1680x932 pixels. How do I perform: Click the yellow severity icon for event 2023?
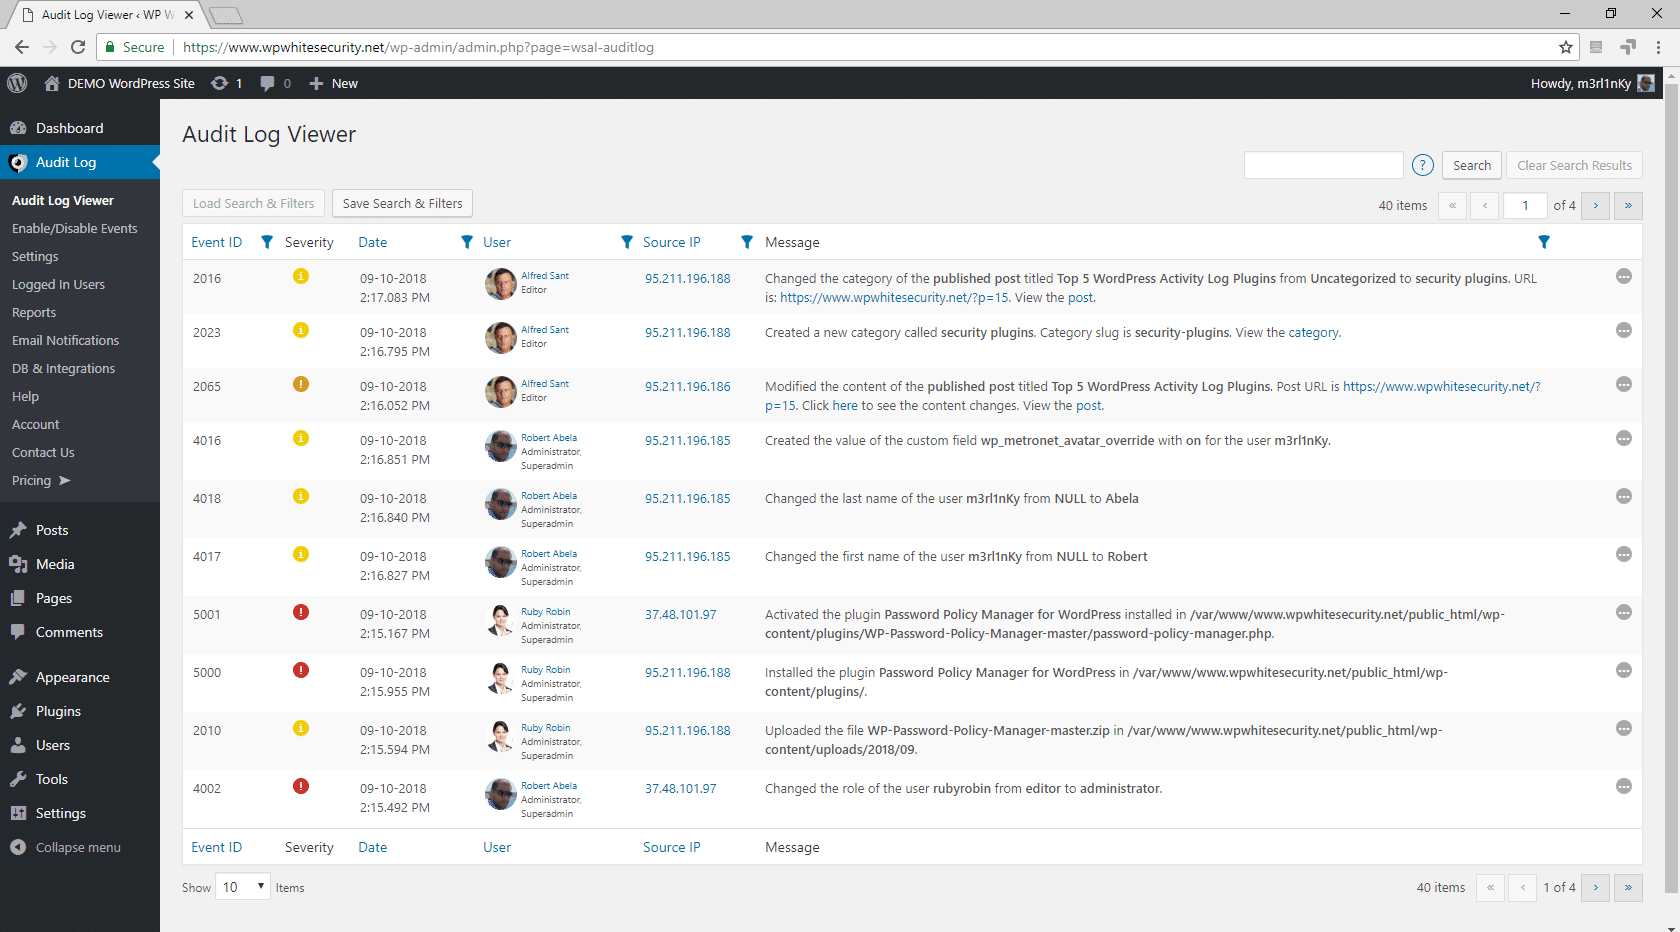coord(301,330)
